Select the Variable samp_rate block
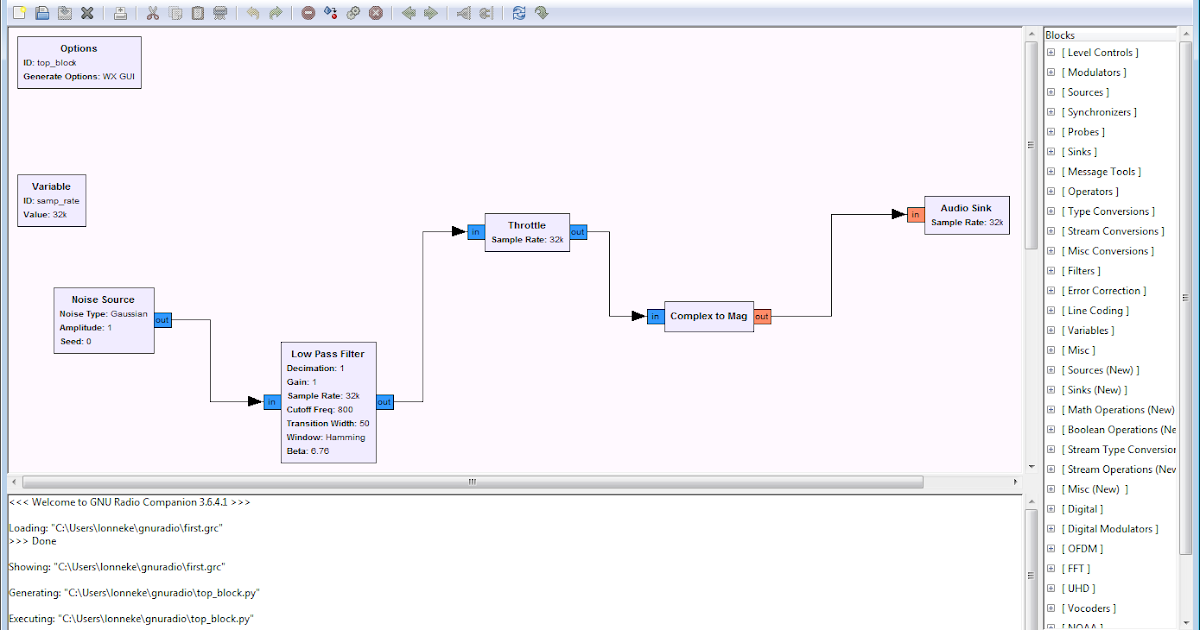 pyautogui.click(x=51, y=200)
